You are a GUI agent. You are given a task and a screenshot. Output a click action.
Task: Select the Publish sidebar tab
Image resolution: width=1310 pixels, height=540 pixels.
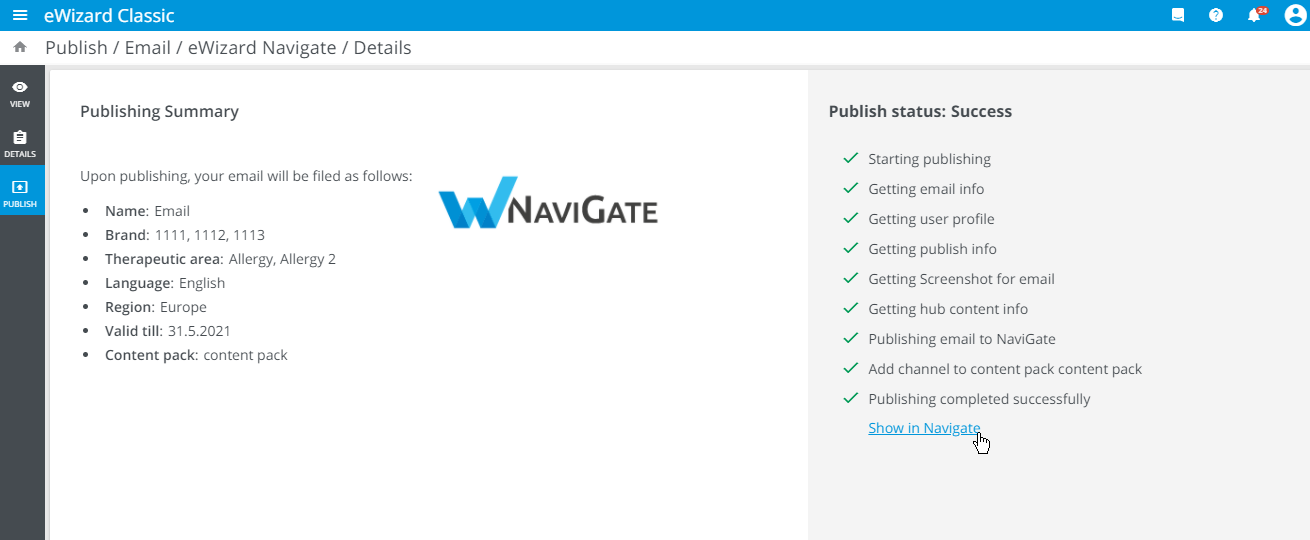(x=20, y=193)
